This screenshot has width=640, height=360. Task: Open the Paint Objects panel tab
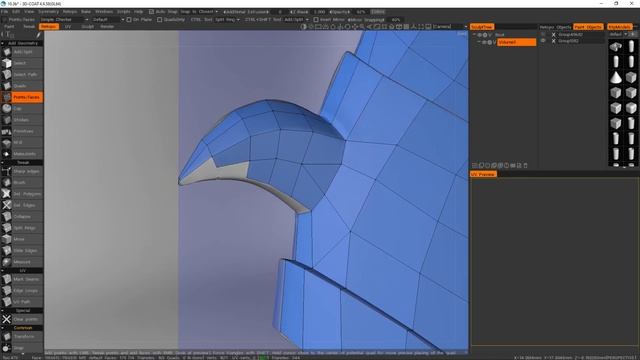(588, 27)
